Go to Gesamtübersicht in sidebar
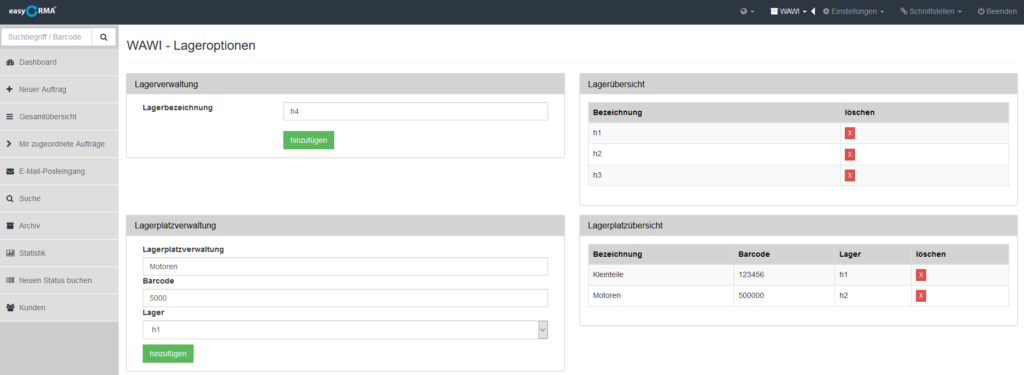Image resolution: width=1024 pixels, height=375 pixels. [59, 117]
